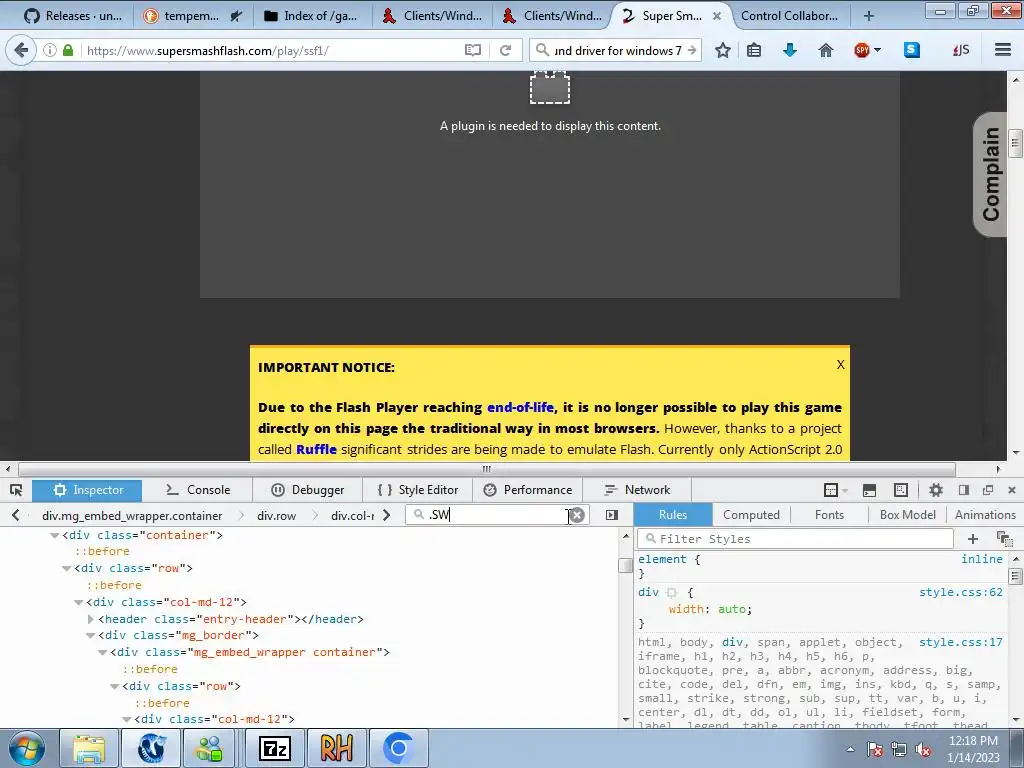This screenshot has width=1024, height=768.
Task: Open devtools settings gear
Action: (936, 490)
